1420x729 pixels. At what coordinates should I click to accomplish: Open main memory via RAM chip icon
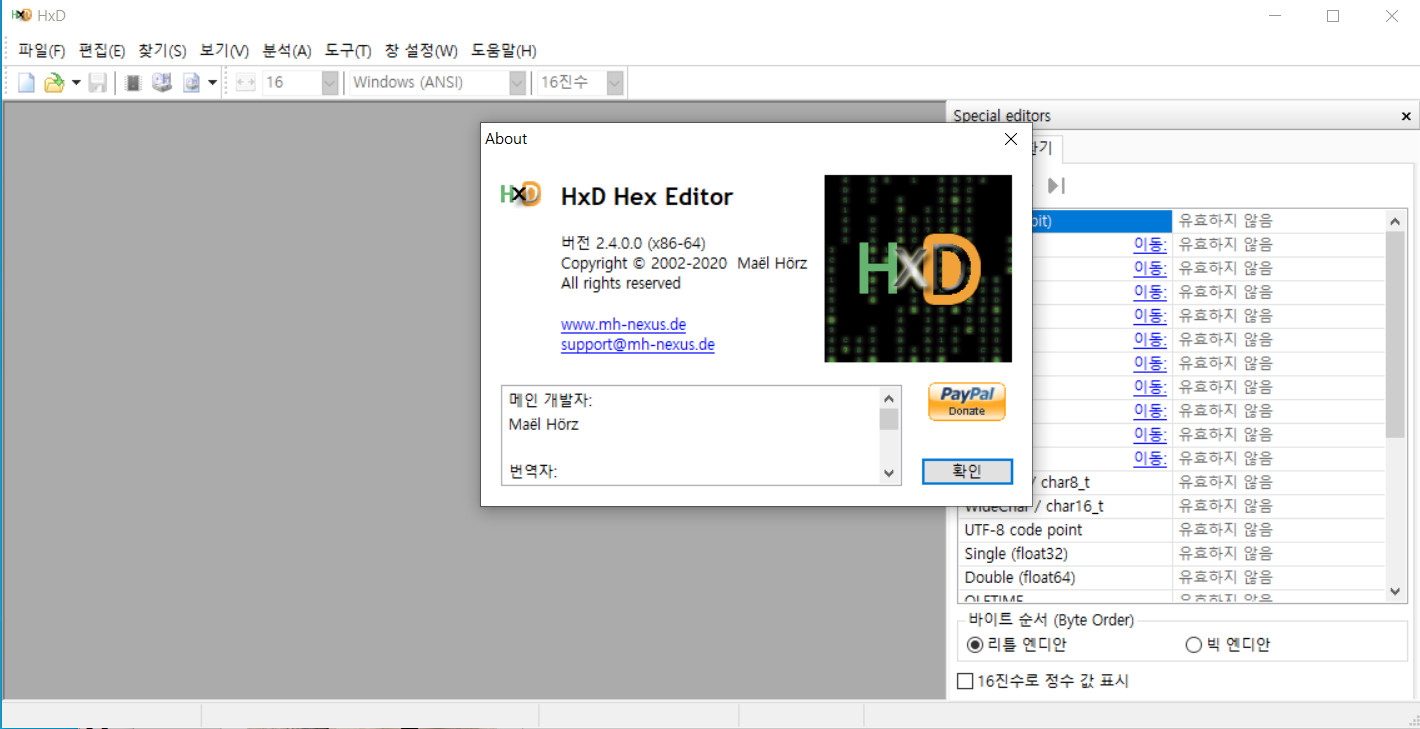[133, 83]
